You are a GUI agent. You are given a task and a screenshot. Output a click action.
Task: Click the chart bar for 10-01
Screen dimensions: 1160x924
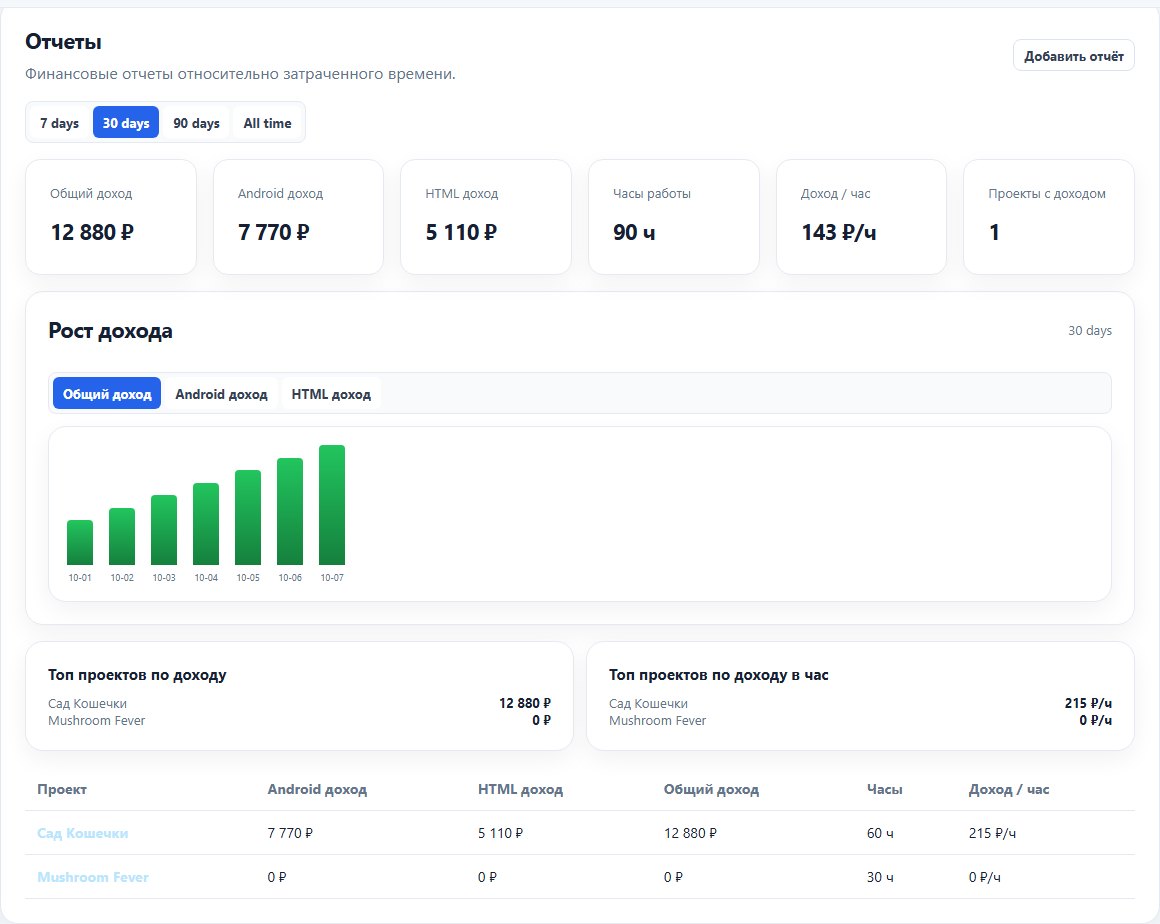coord(80,542)
